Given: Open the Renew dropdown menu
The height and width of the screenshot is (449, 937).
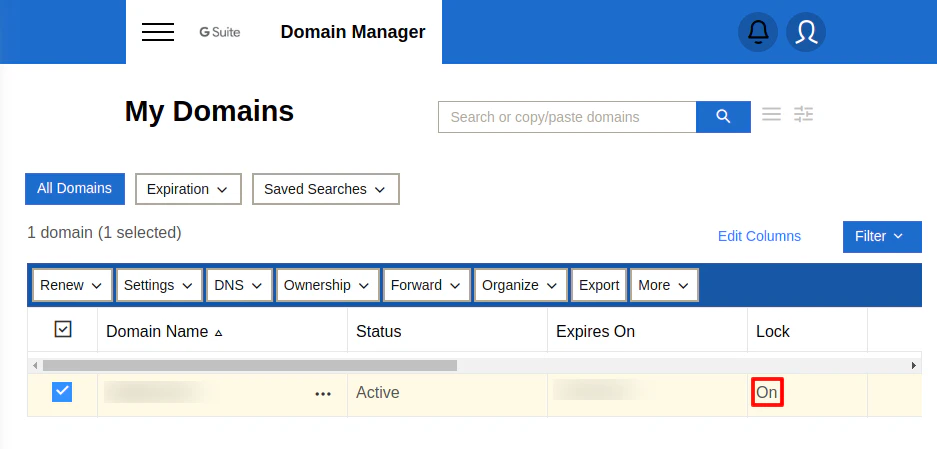Looking at the screenshot, I should coord(72,285).
